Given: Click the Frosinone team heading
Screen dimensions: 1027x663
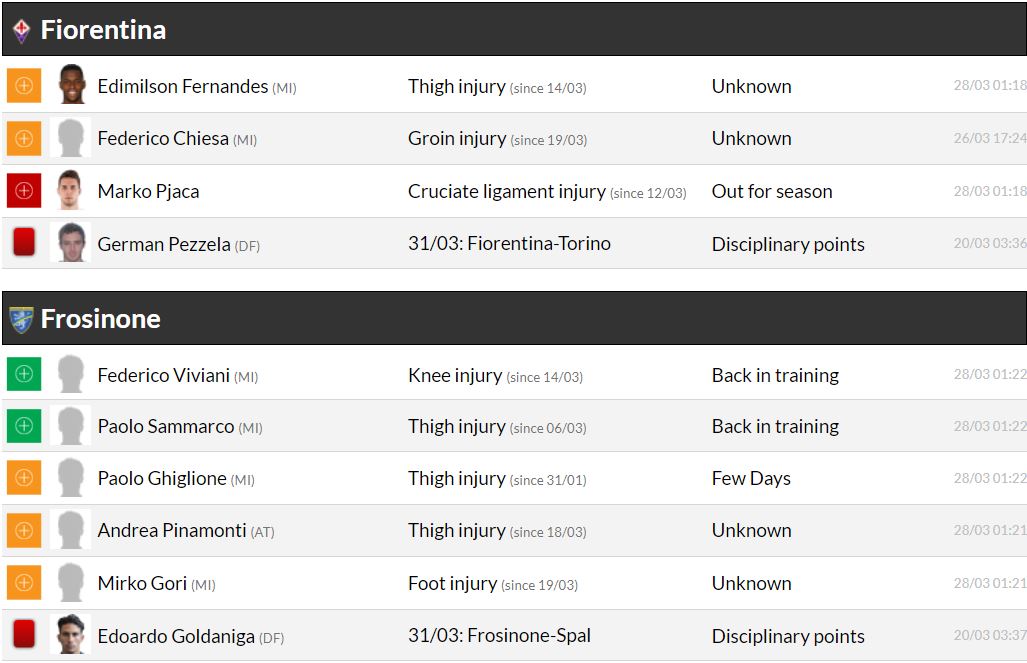Looking at the screenshot, I should click(100, 319).
